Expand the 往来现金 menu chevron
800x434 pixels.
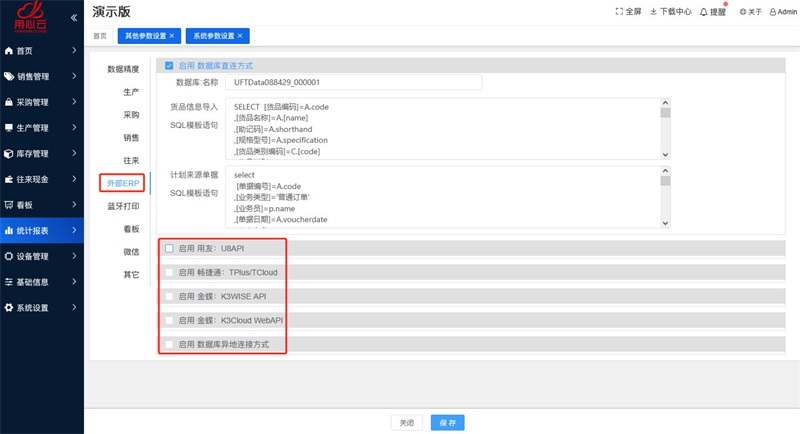74,179
